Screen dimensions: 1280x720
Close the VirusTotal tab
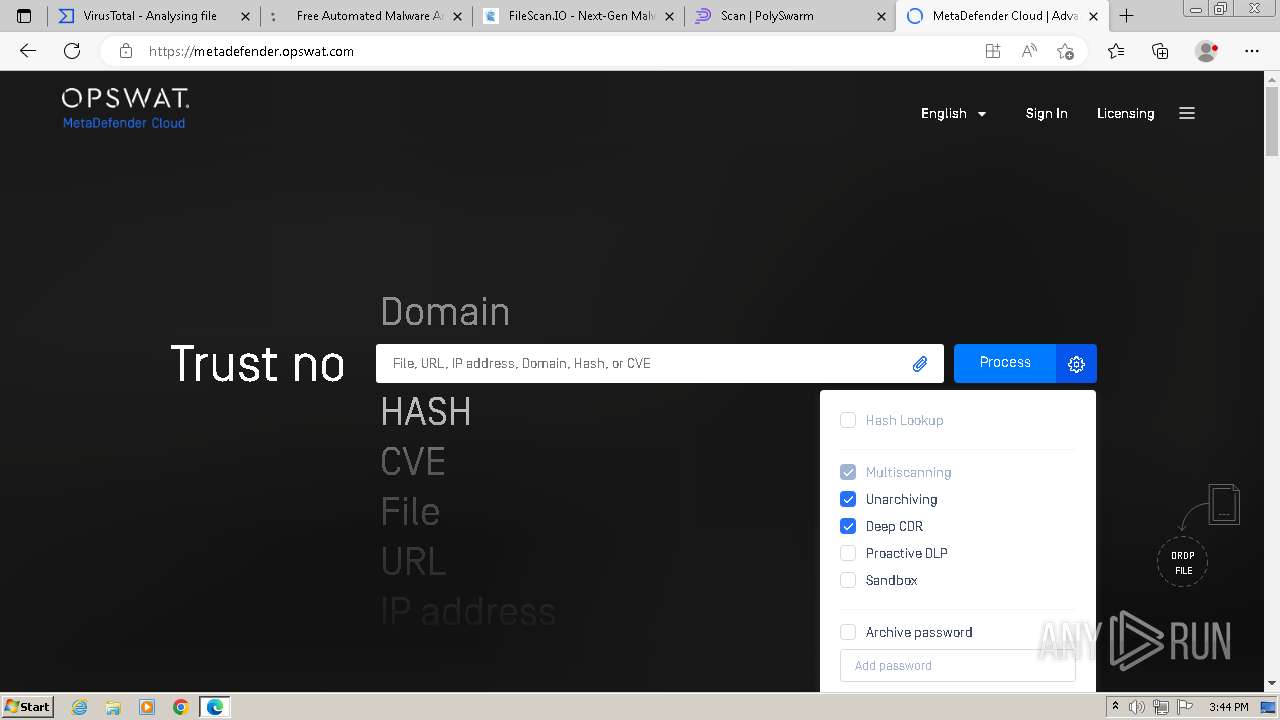pyautogui.click(x=245, y=16)
